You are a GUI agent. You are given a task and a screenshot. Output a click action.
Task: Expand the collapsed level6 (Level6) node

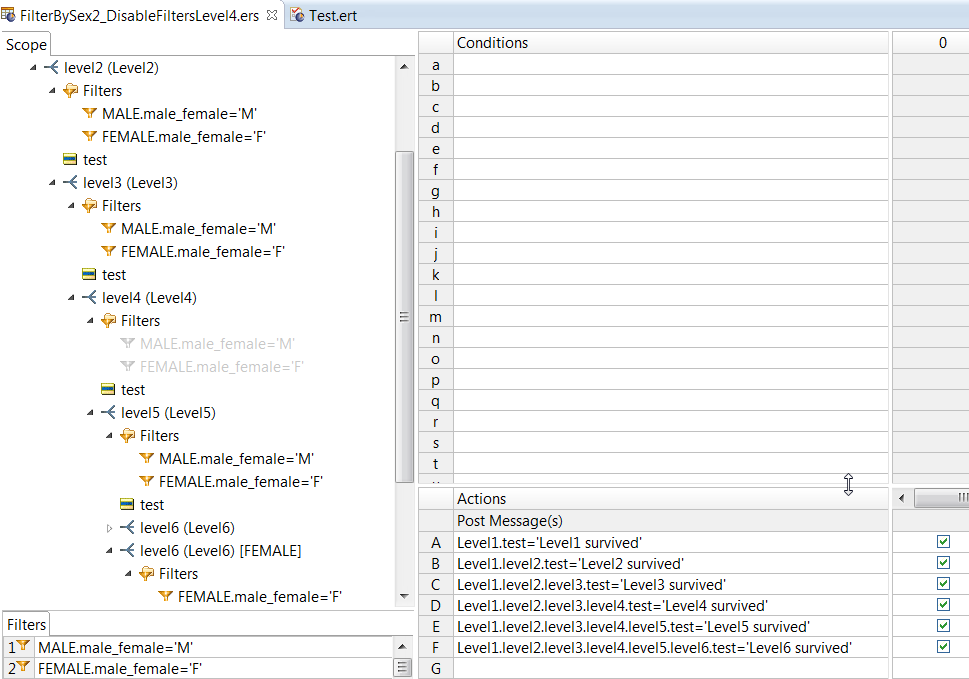pos(109,528)
